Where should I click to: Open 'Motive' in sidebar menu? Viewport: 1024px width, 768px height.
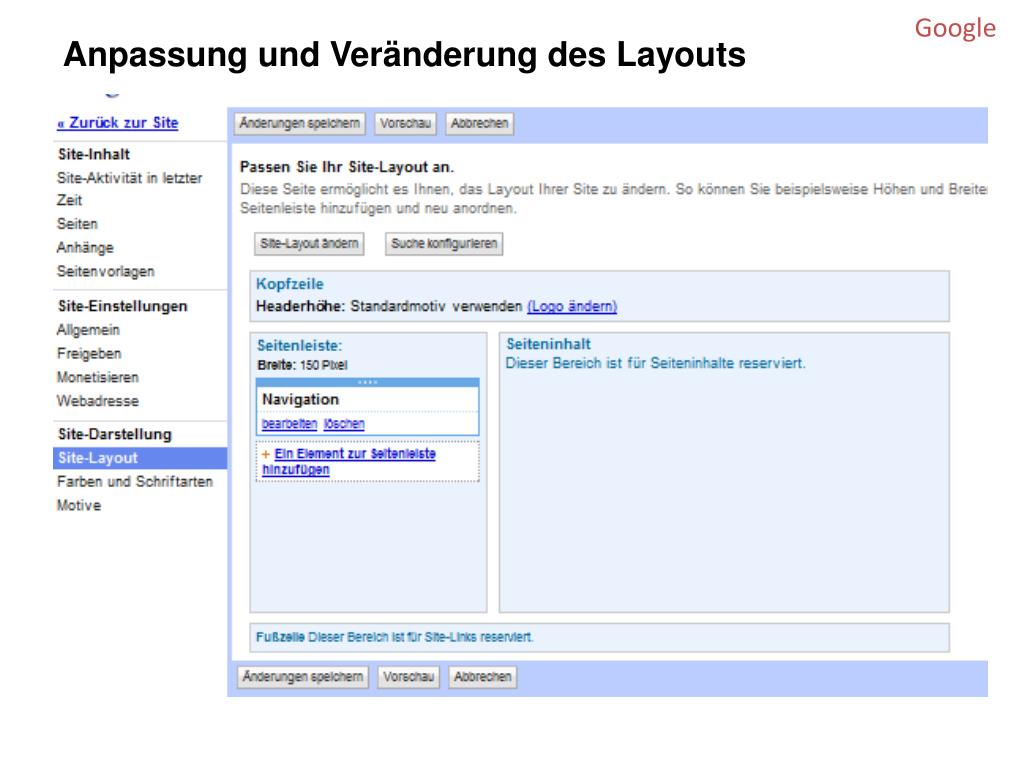(79, 505)
